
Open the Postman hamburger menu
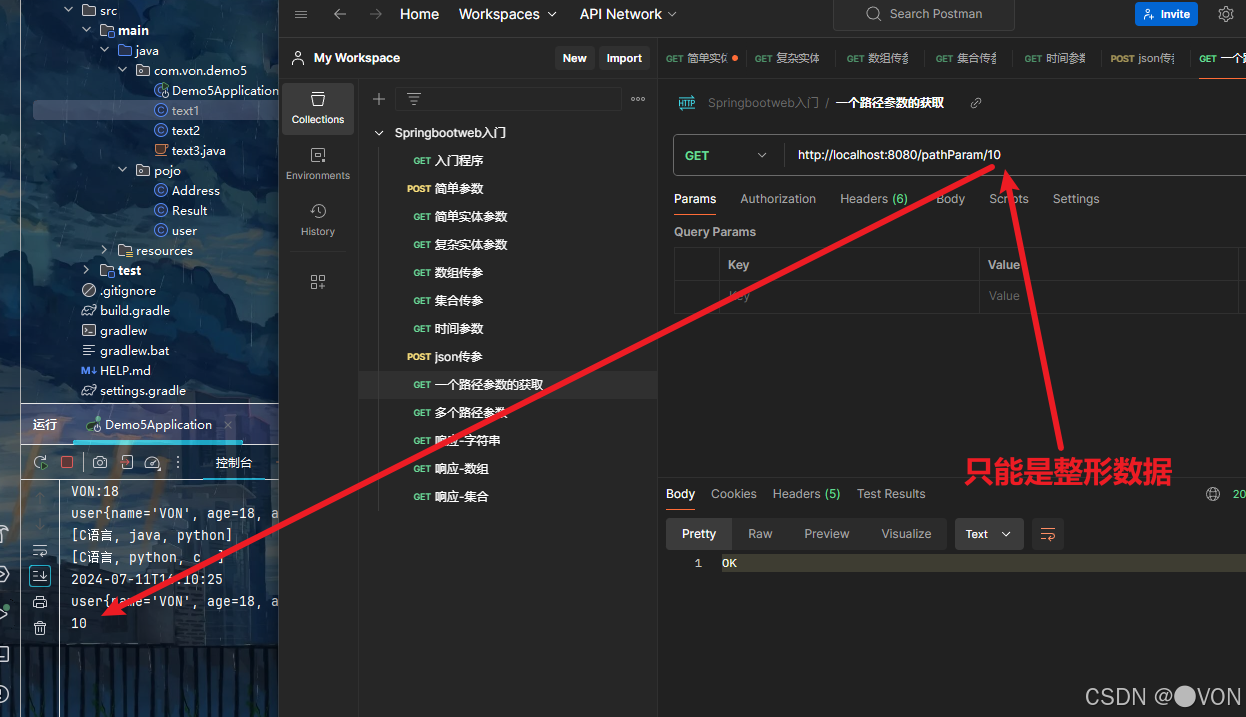[x=301, y=14]
